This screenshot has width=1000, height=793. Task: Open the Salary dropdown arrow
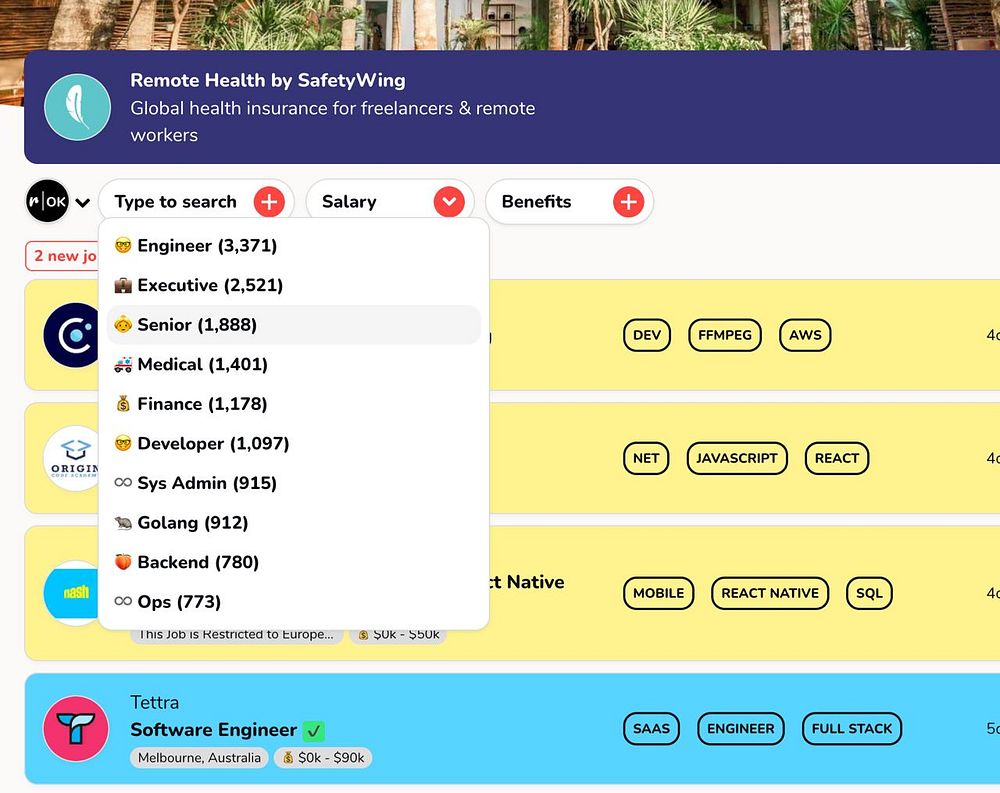[x=449, y=202]
